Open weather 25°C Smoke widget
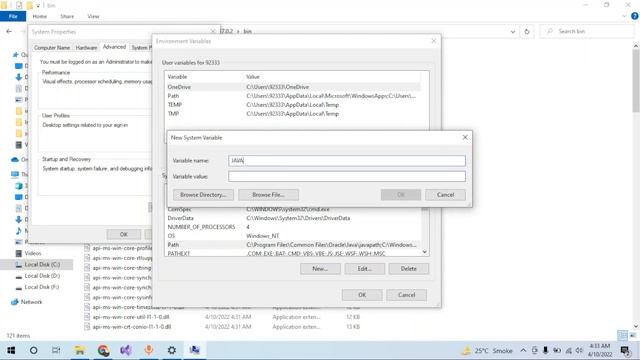This screenshot has width=640, height=360. [x=487, y=350]
